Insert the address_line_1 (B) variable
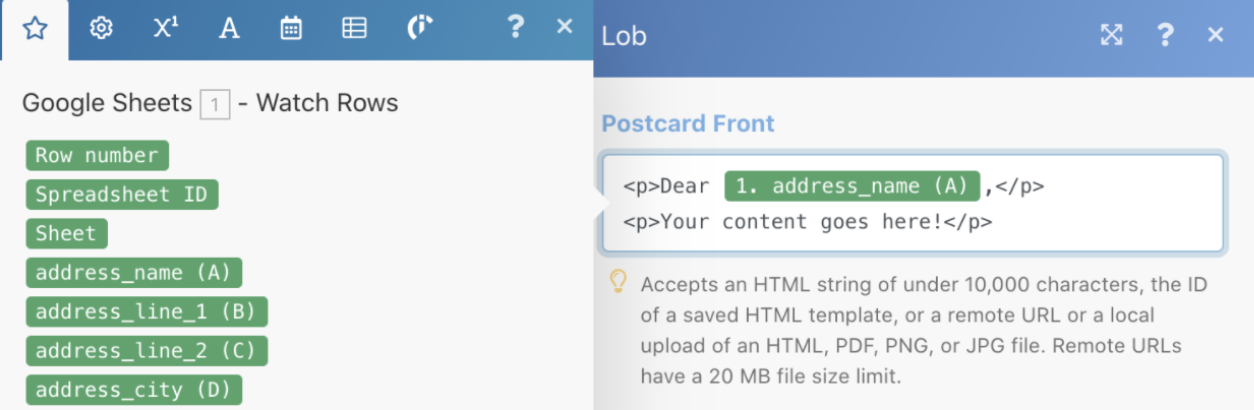The image size is (1254, 410). coord(146,311)
